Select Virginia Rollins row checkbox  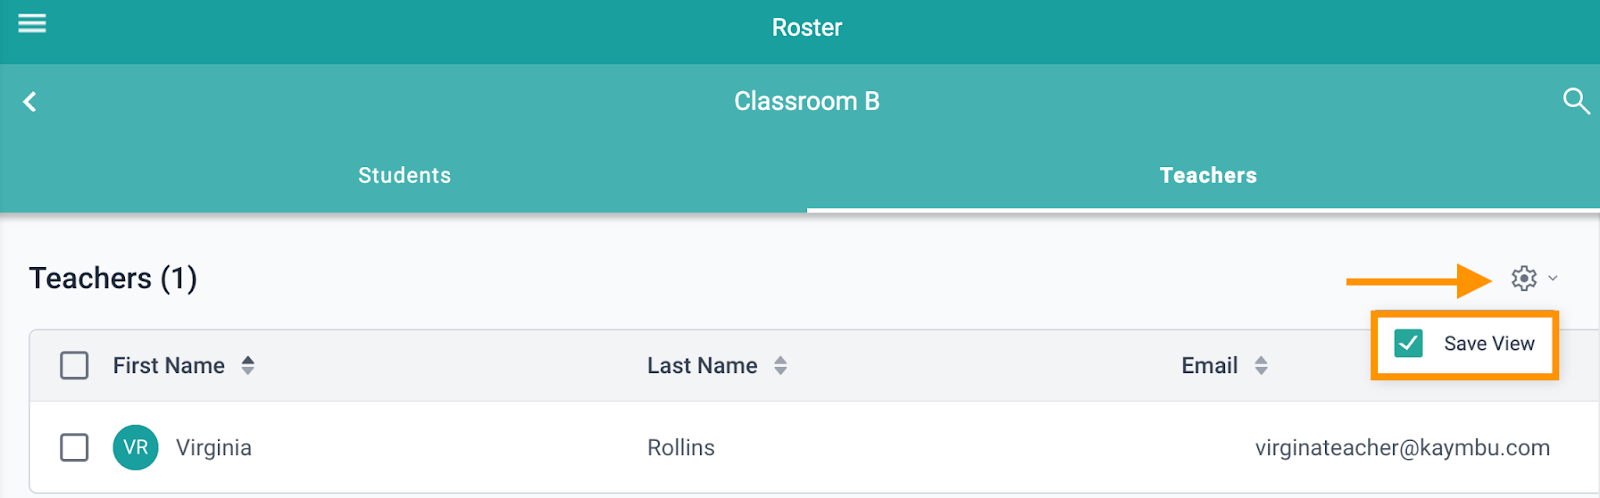point(74,447)
